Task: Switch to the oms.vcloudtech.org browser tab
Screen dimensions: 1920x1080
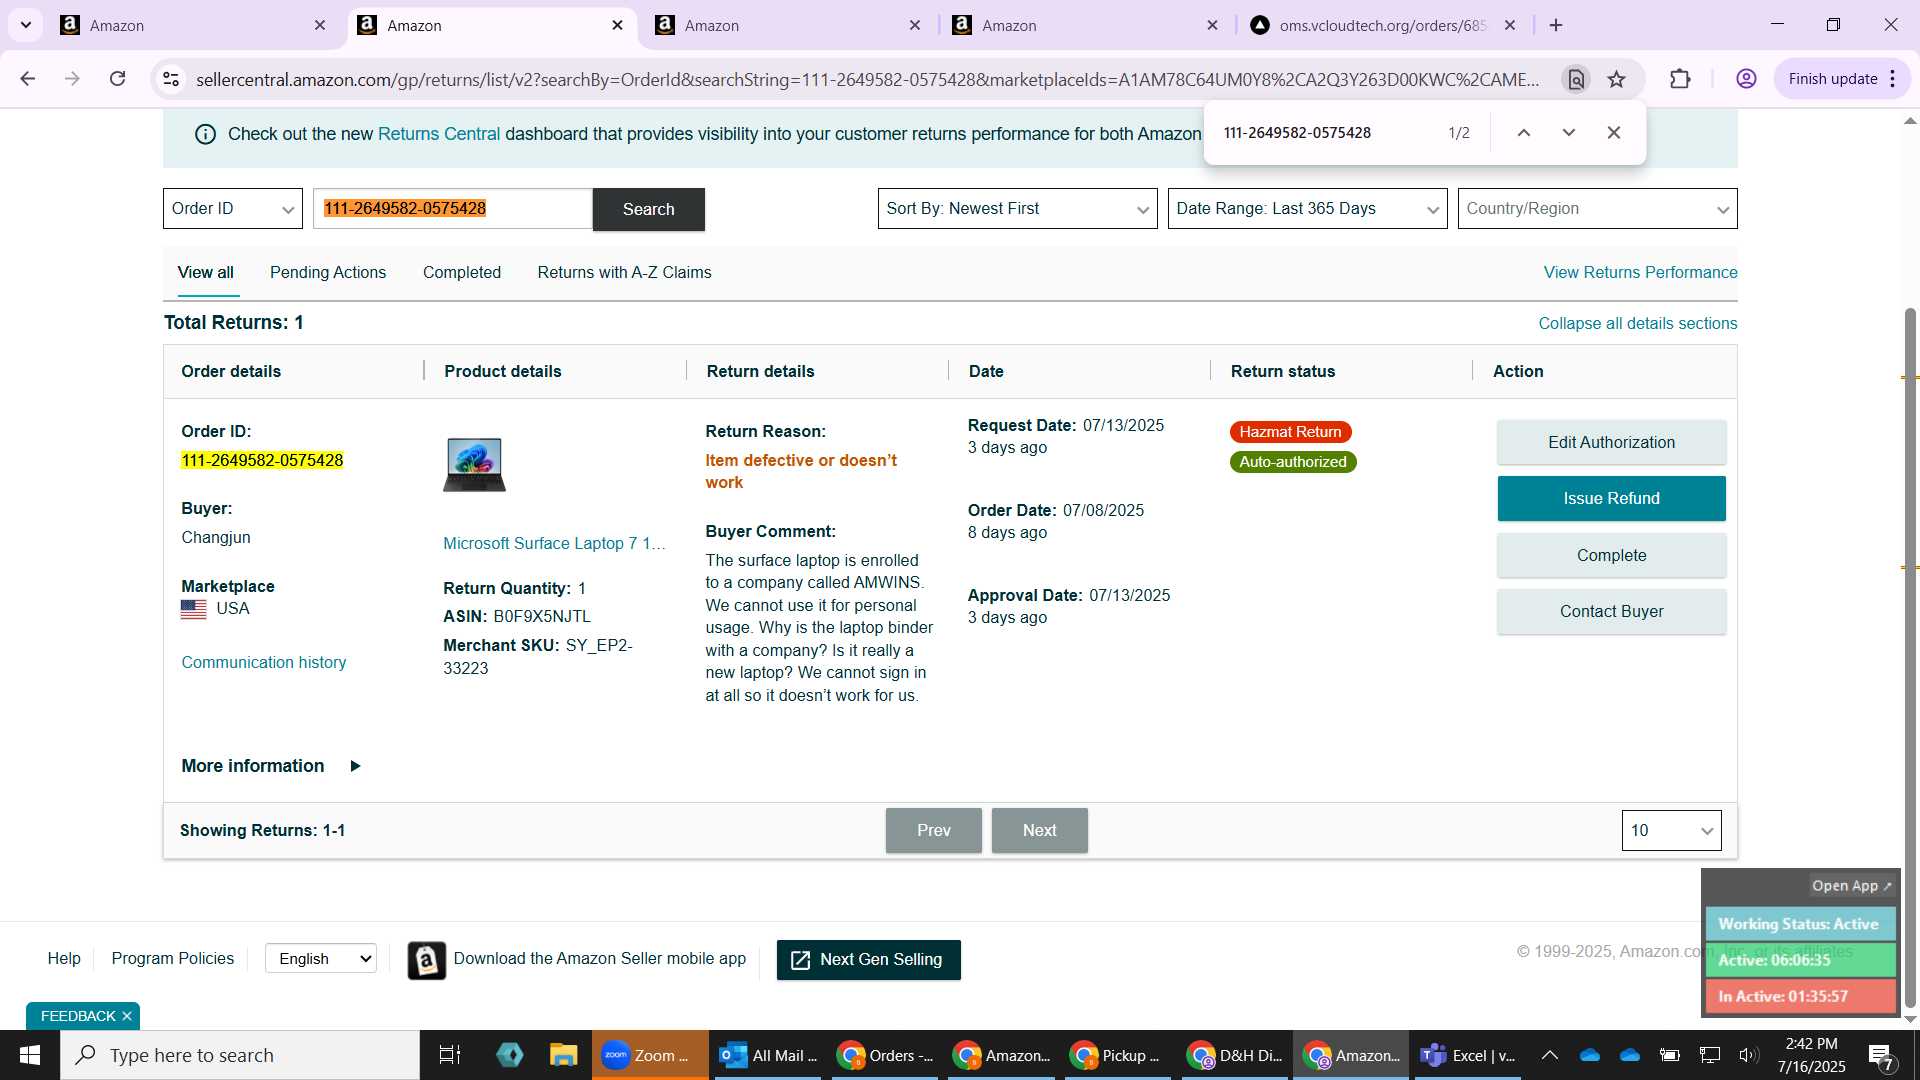Action: tap(1383, 25)
